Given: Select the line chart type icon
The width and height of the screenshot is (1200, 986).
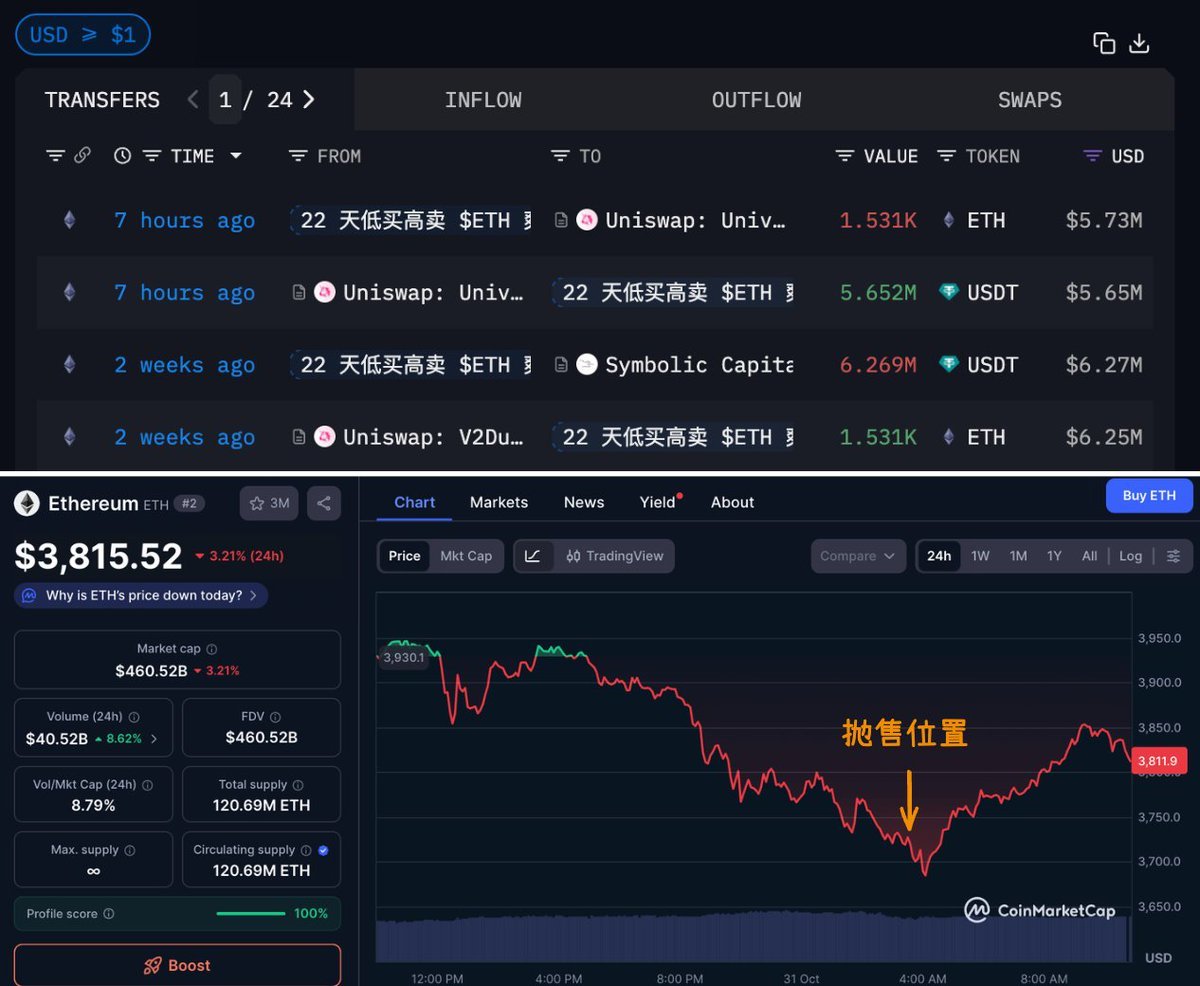Looking at the screenshot, I should click(533, 556).
